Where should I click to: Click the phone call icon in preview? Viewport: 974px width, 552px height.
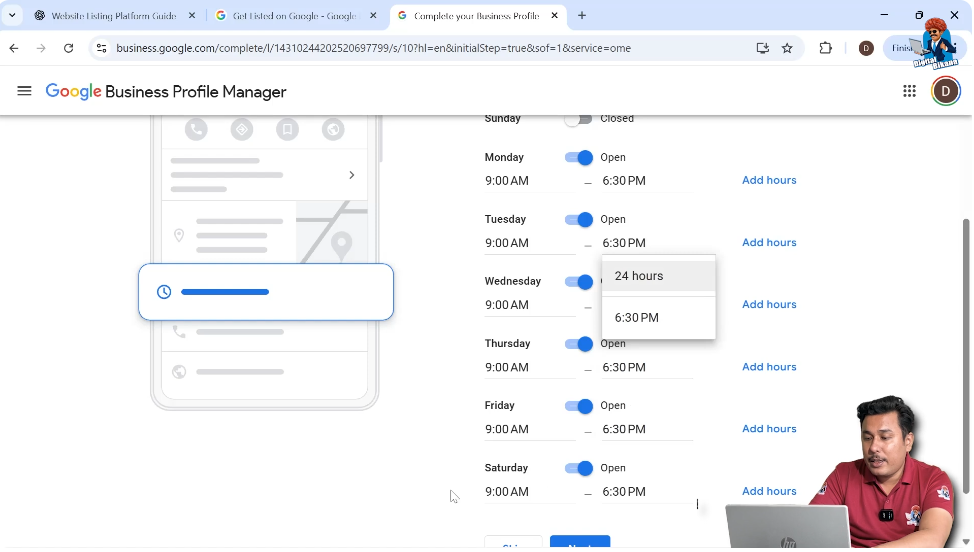point(196,129)
